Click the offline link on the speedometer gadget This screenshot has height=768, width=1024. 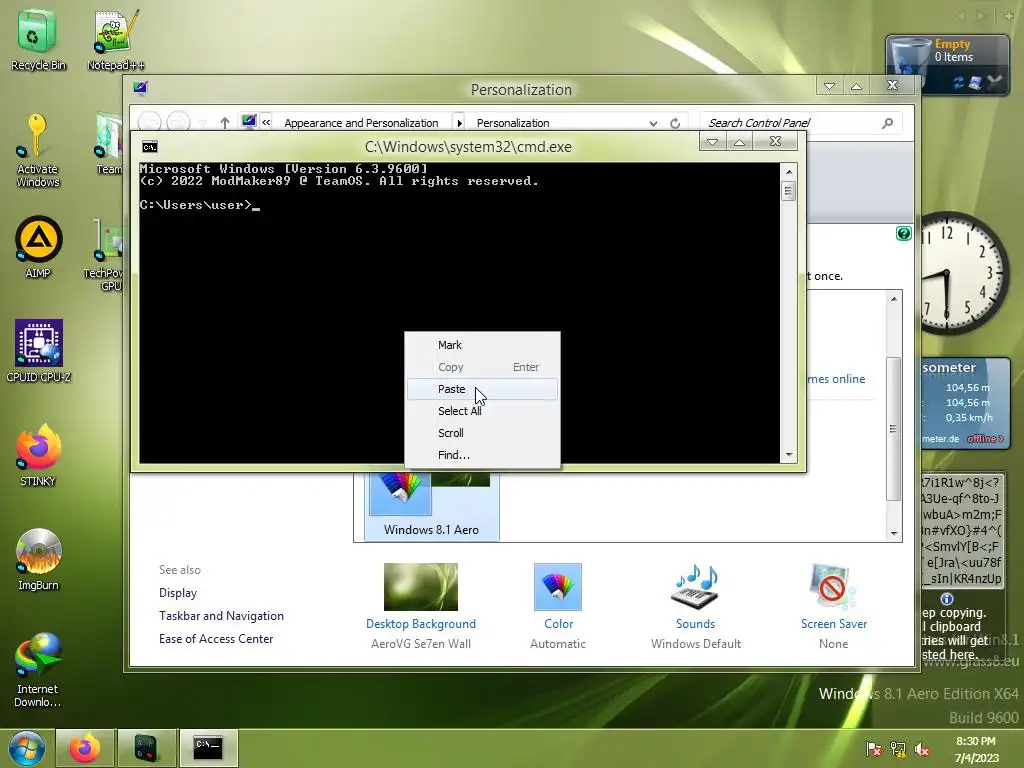pos(985,439)
